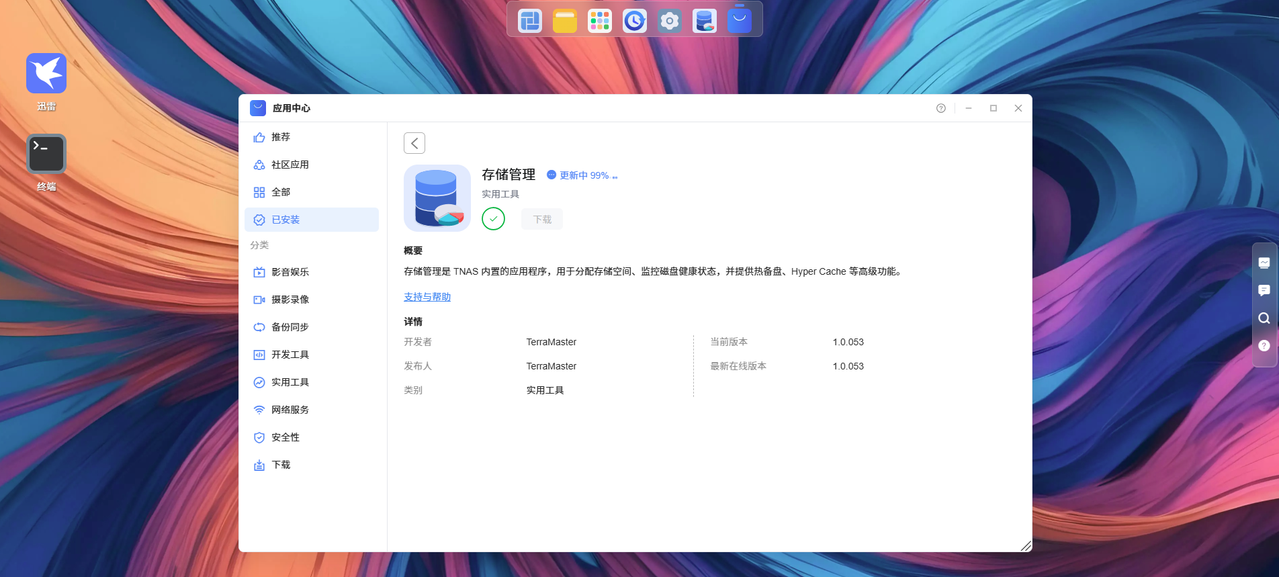Click the 分类 sidebar section label
1279x577 pixels.
pos(259,245)
